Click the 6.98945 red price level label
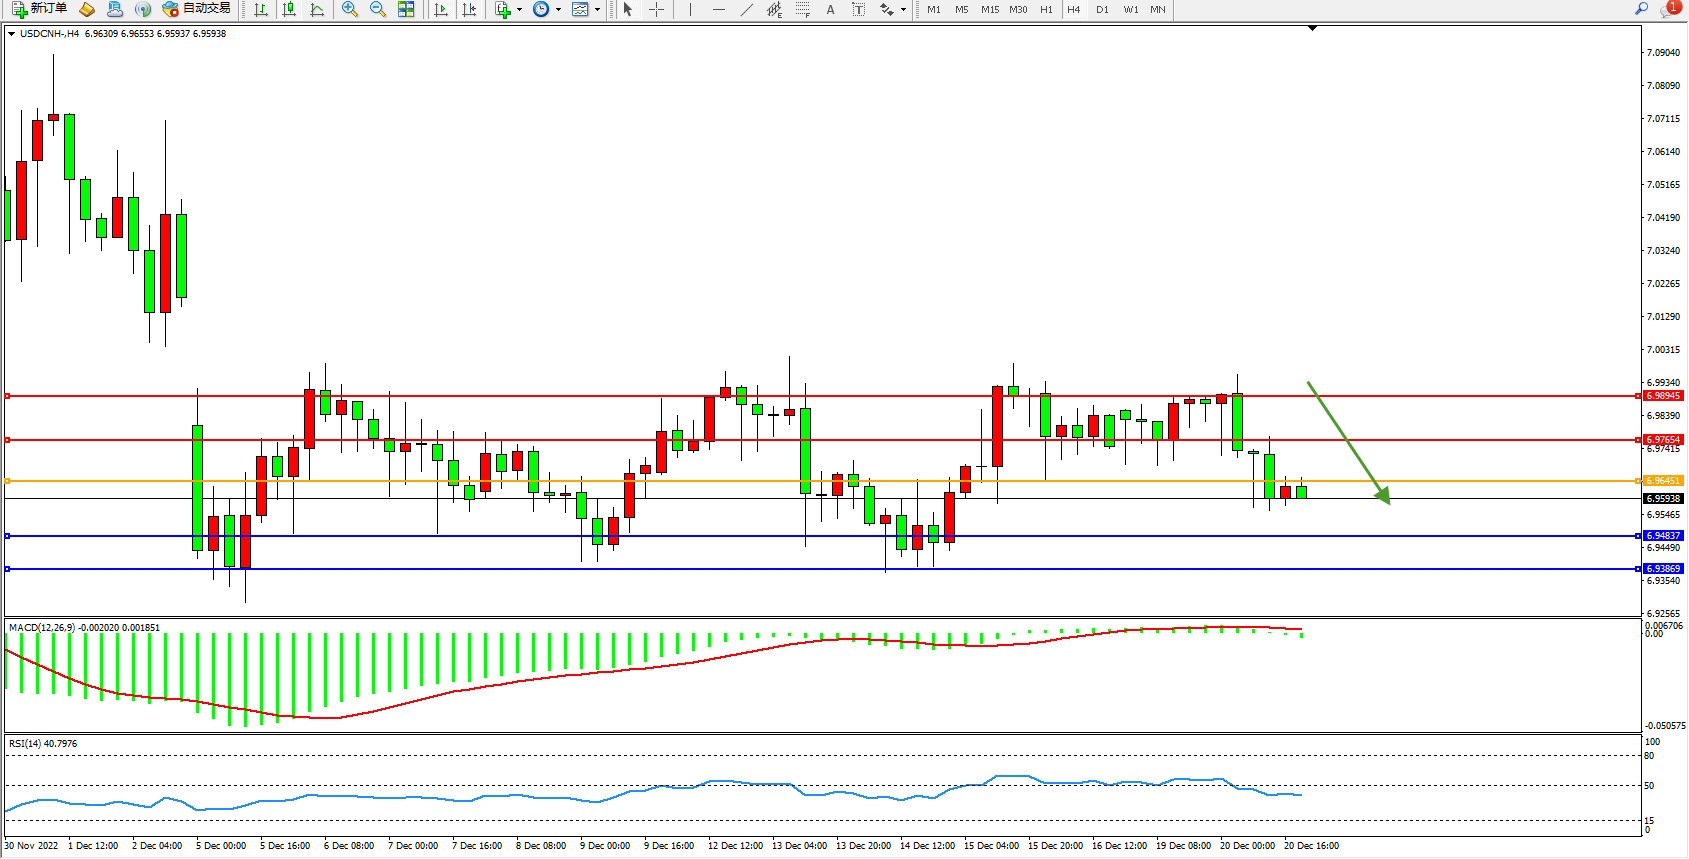 point(1663,396)
